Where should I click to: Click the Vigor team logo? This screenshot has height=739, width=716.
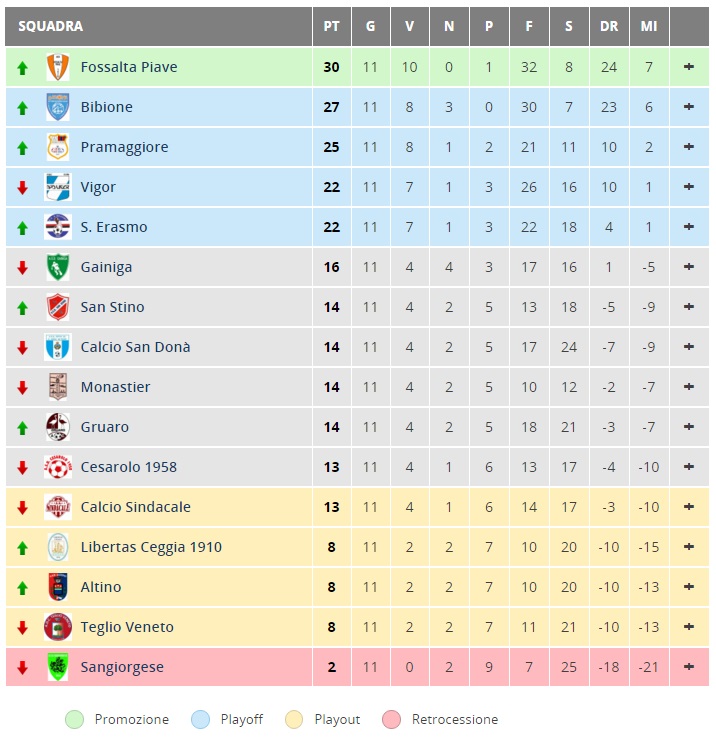pos(58,187)
